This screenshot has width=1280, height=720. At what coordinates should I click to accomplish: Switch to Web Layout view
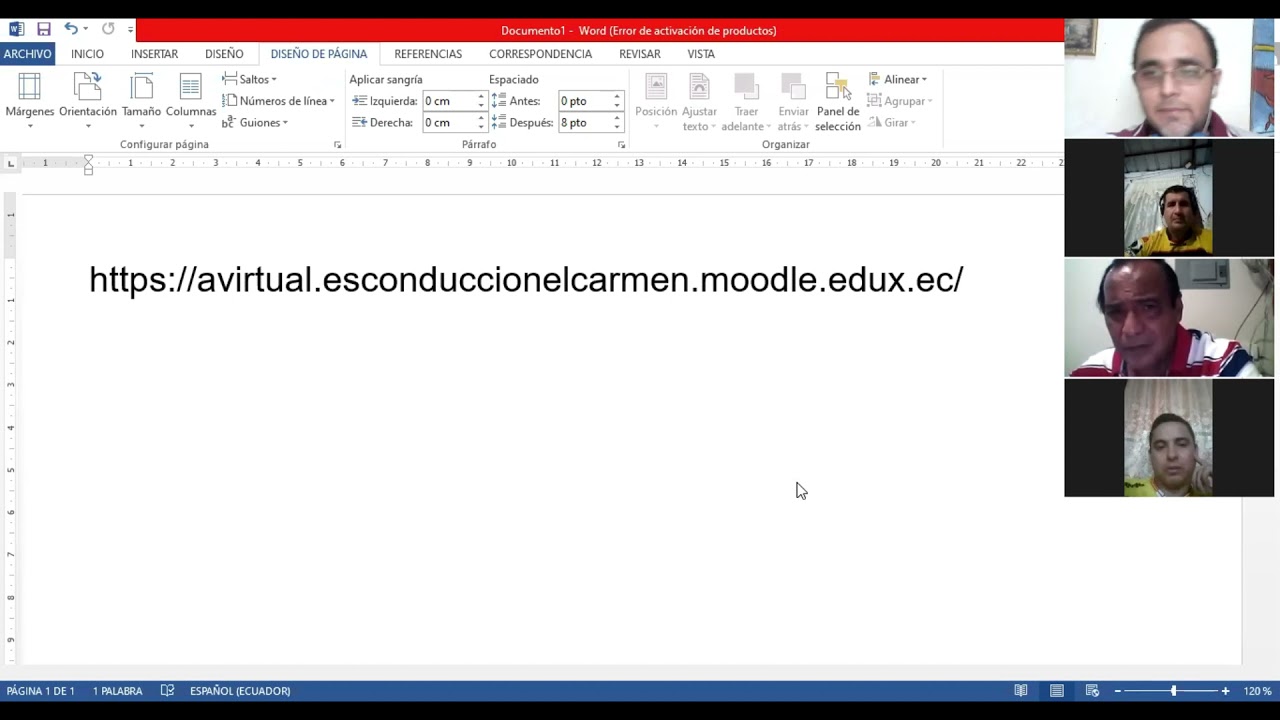click(x=1092, y=691)
